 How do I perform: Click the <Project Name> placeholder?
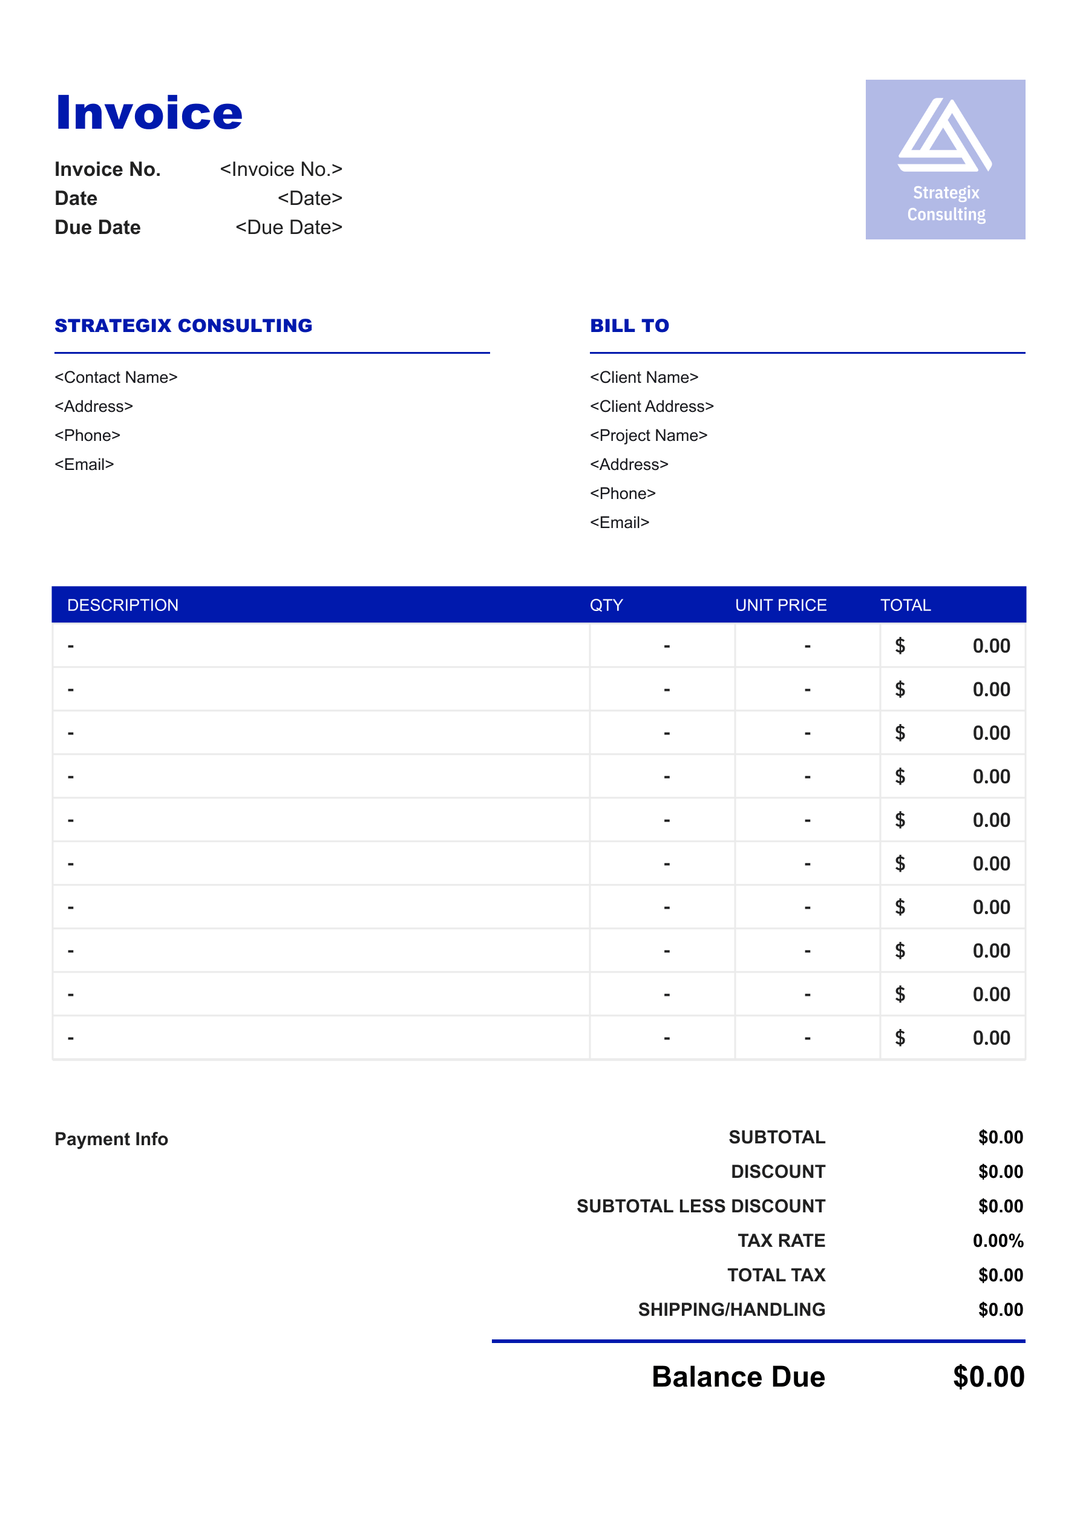tap(649, 436)
